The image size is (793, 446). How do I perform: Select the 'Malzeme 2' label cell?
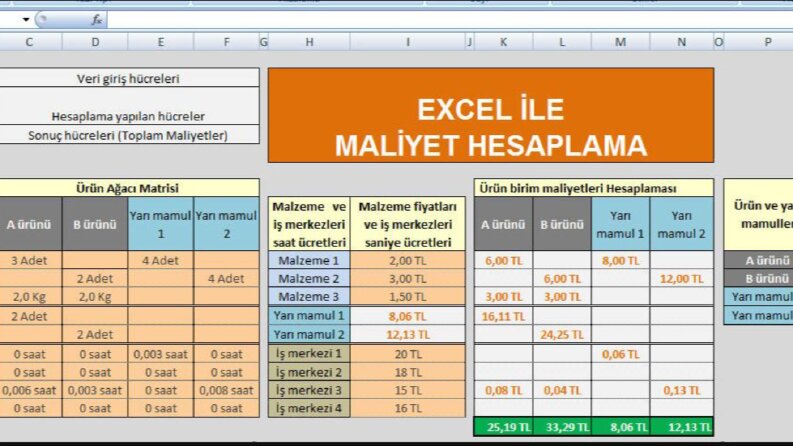[309, 278]
